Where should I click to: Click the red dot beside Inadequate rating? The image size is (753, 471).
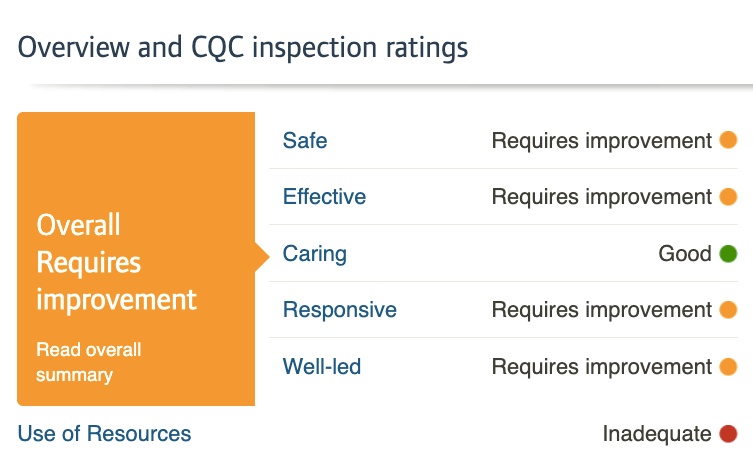click(x=728, y=434)
